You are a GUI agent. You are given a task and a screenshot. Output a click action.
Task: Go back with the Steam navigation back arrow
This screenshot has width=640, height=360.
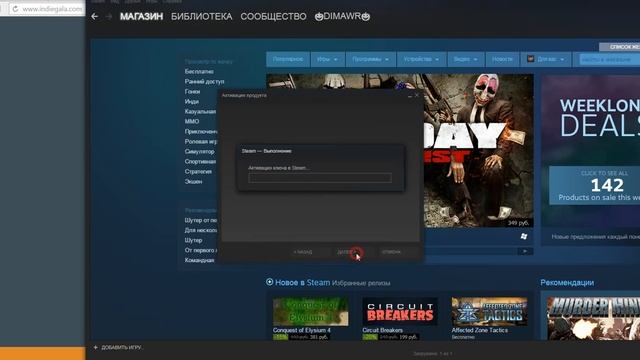pyautogui.click(x=95, y=16)
